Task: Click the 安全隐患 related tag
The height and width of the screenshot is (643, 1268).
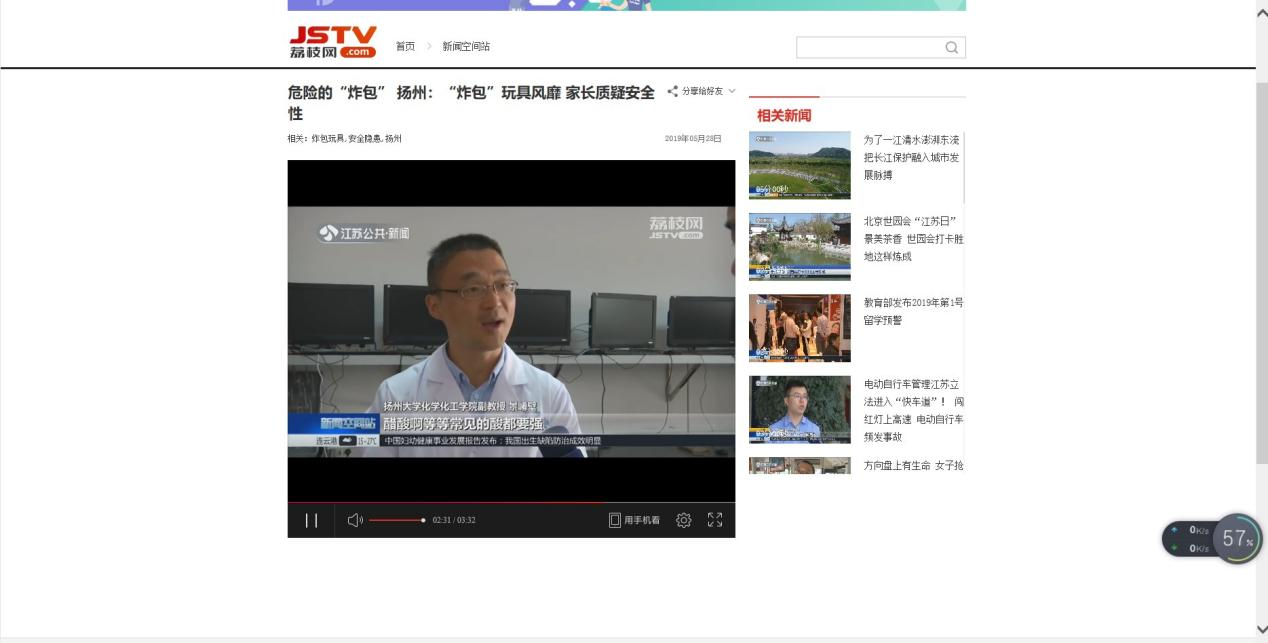Action: pos(364,139)
